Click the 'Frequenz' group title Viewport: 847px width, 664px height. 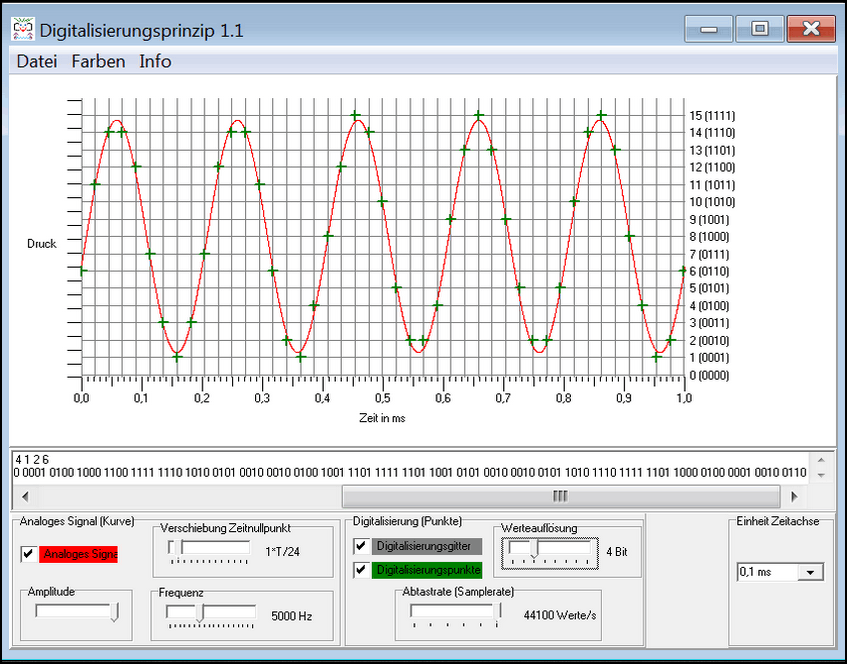pos(181,593)
